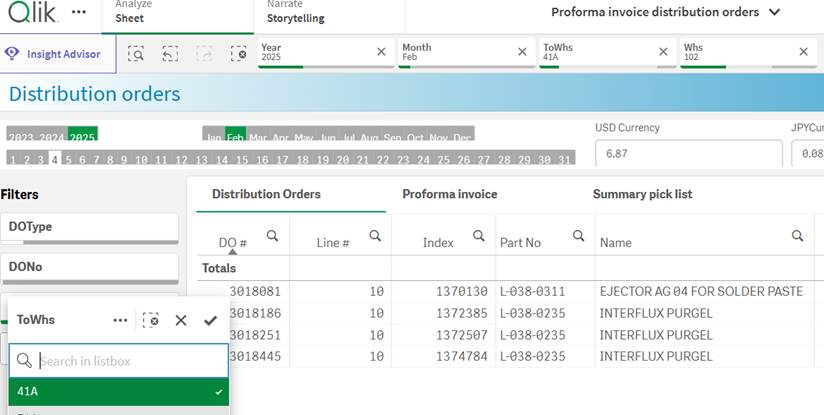
Task: Click EJECTOR AG 04 FOR SOLDER PASTE
Action: [x=701, y=292]
